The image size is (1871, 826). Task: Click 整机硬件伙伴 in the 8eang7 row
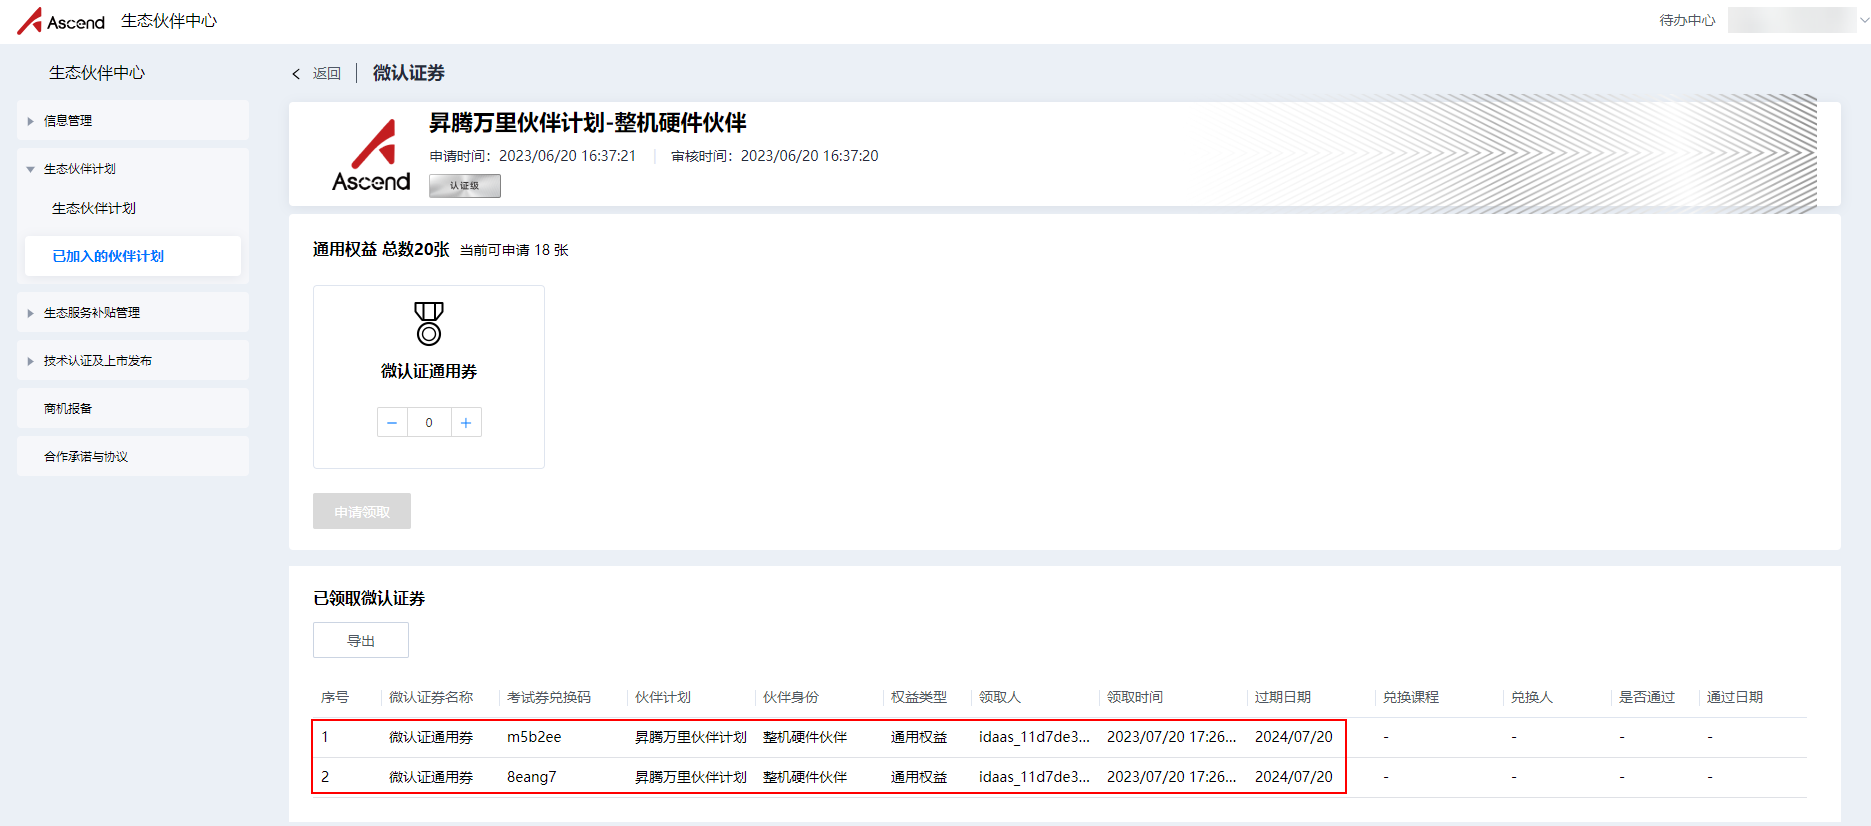805,777
